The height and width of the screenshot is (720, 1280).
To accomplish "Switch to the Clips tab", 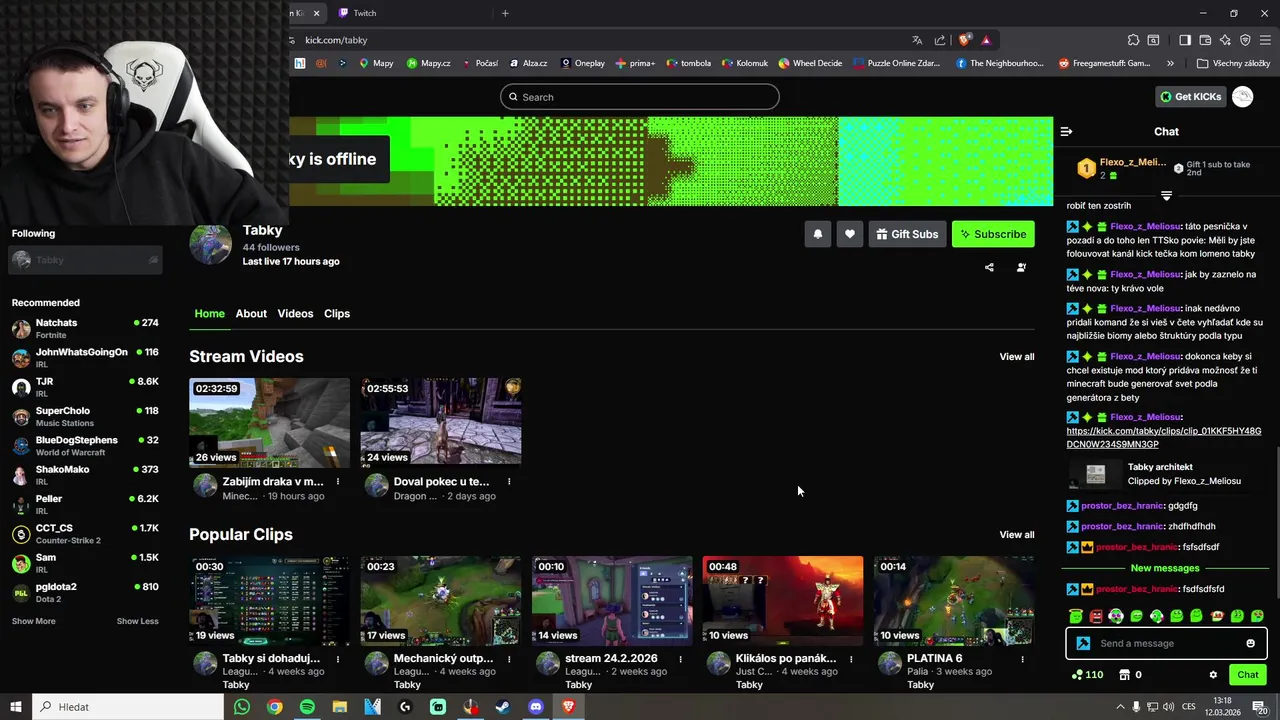I will pyautogui.click(x=337, y=314).
